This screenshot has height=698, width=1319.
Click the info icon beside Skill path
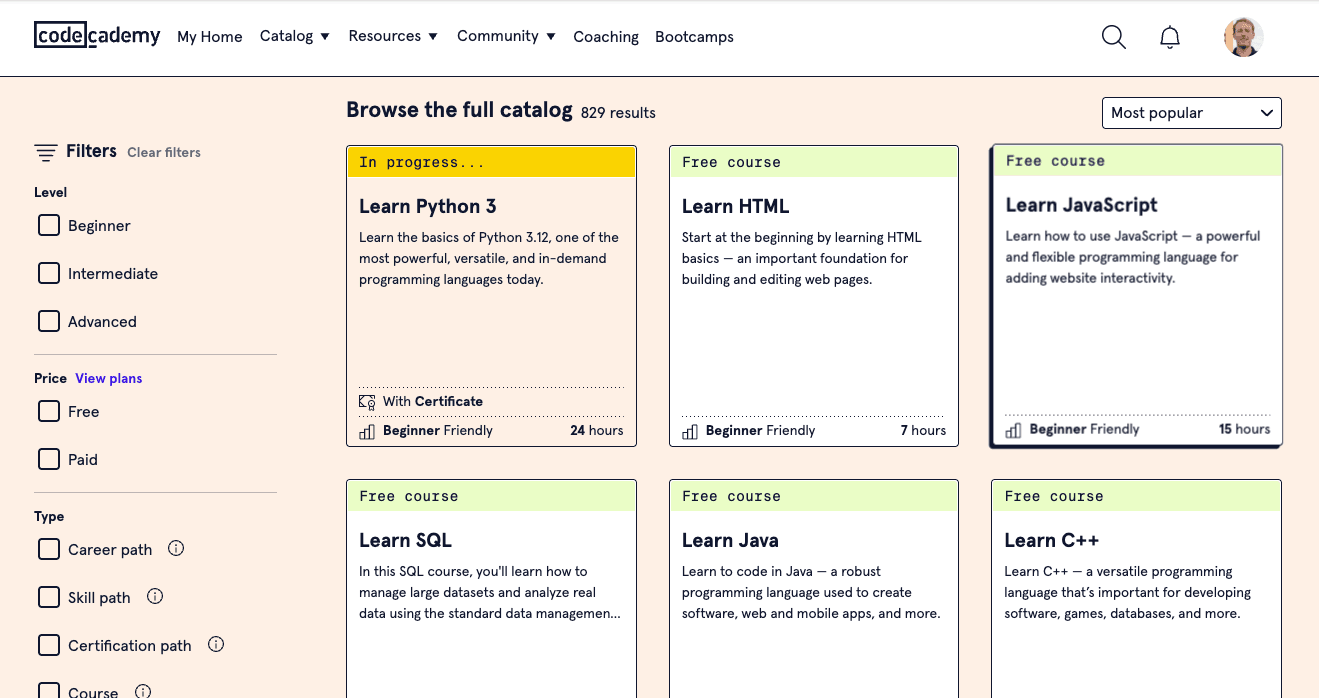[155, 596]
